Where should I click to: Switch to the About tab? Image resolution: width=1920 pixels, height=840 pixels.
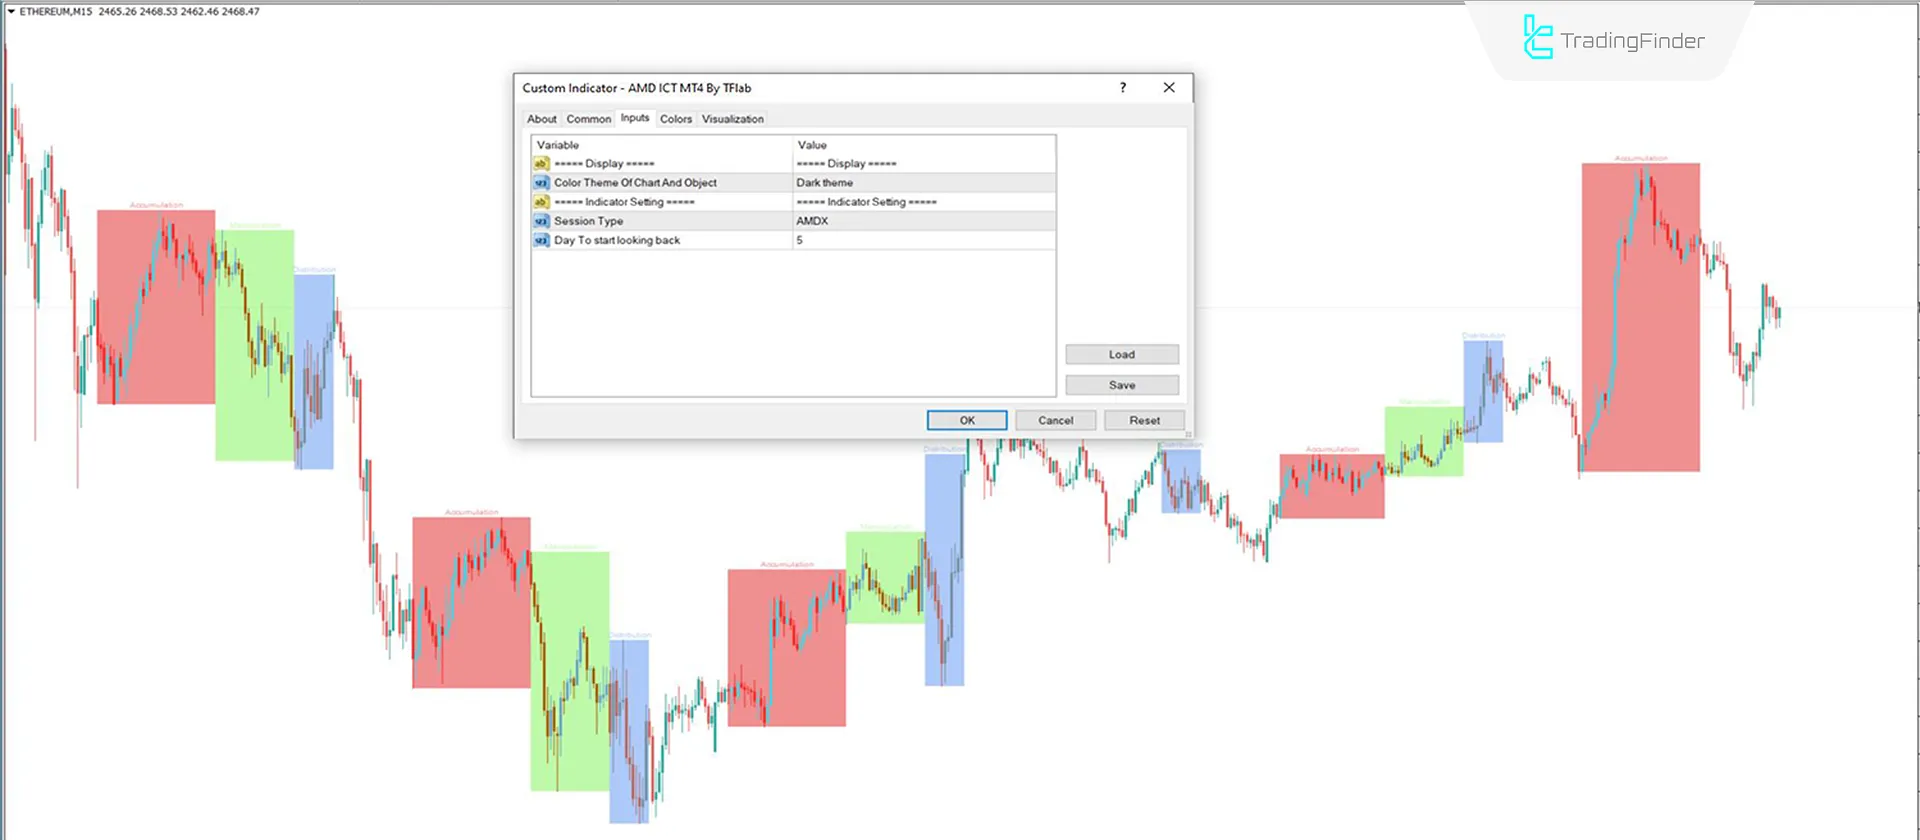[x=542, y=119]
